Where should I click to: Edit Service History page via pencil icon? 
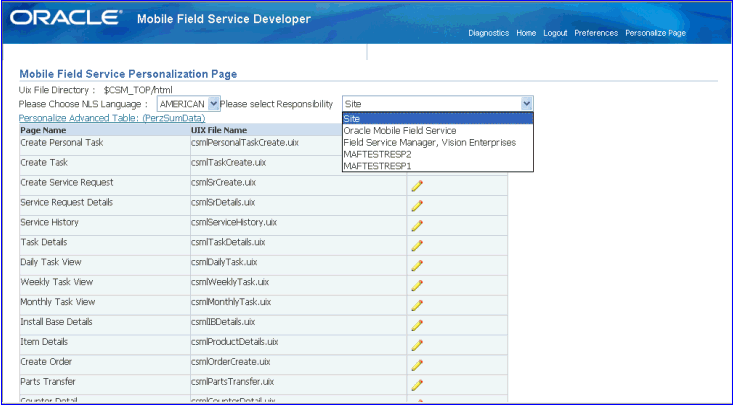417,226
